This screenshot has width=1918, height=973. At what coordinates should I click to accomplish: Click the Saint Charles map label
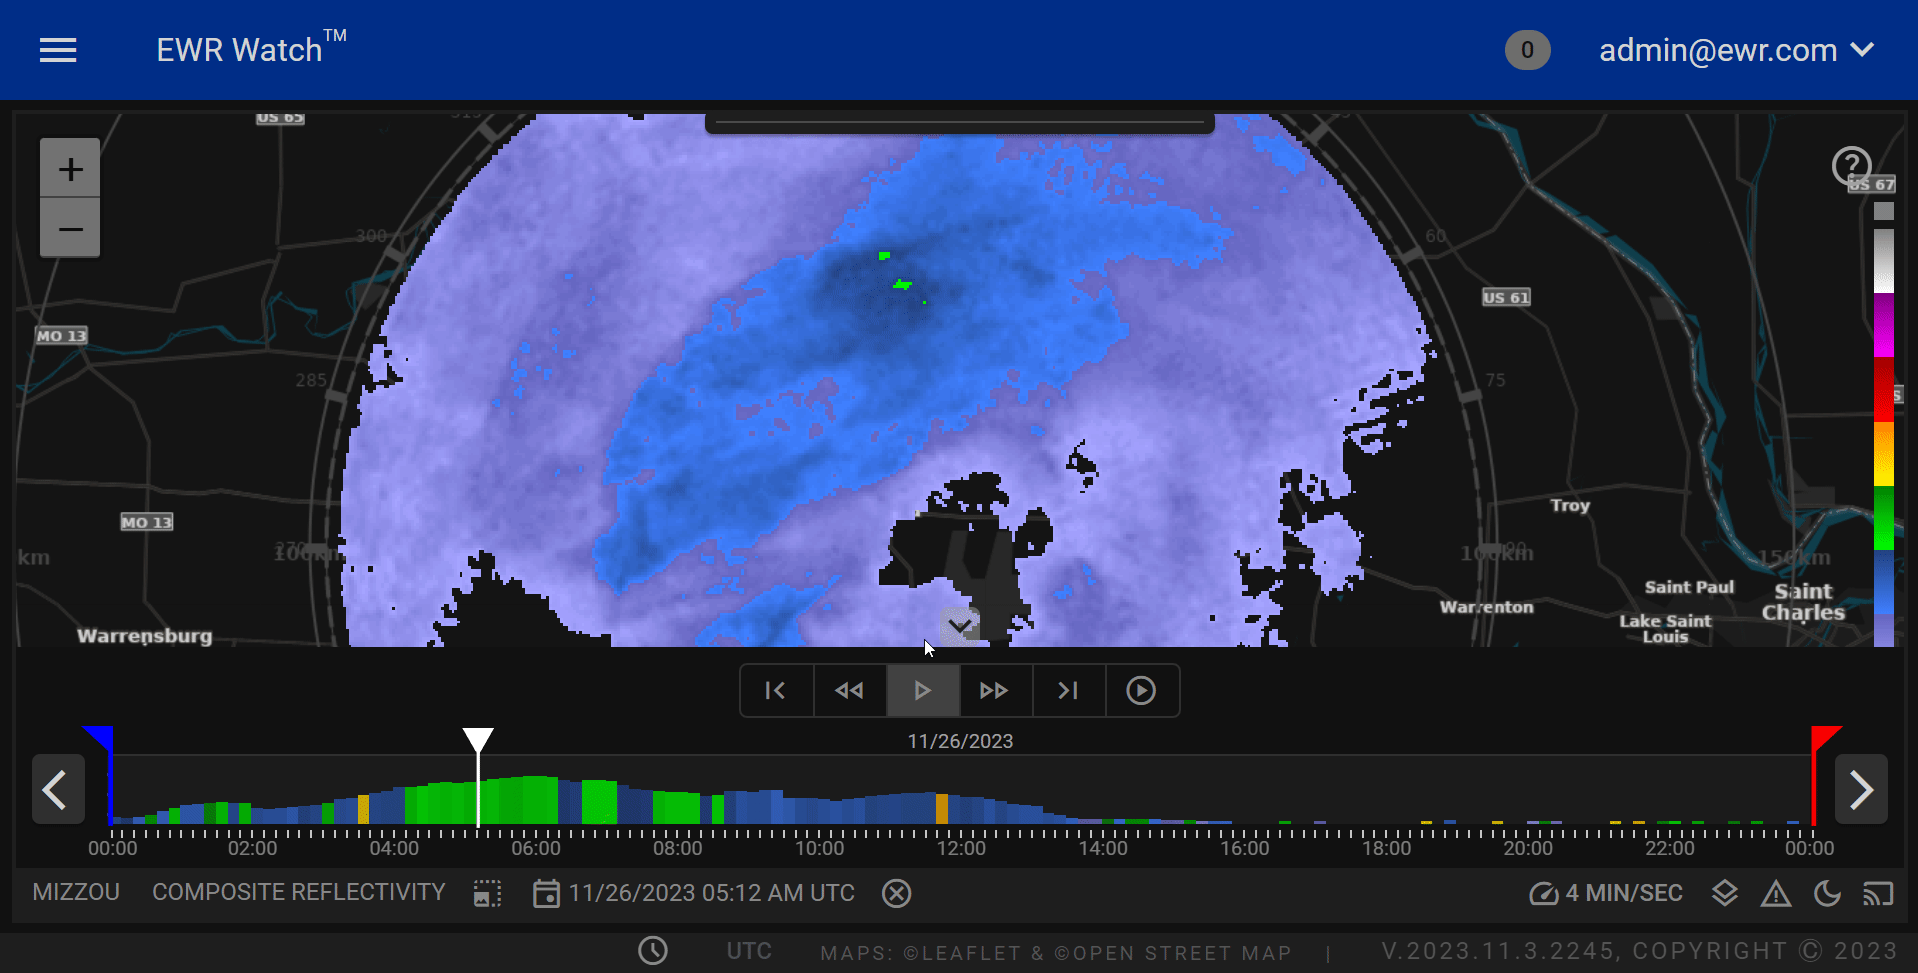point(1803,602)
